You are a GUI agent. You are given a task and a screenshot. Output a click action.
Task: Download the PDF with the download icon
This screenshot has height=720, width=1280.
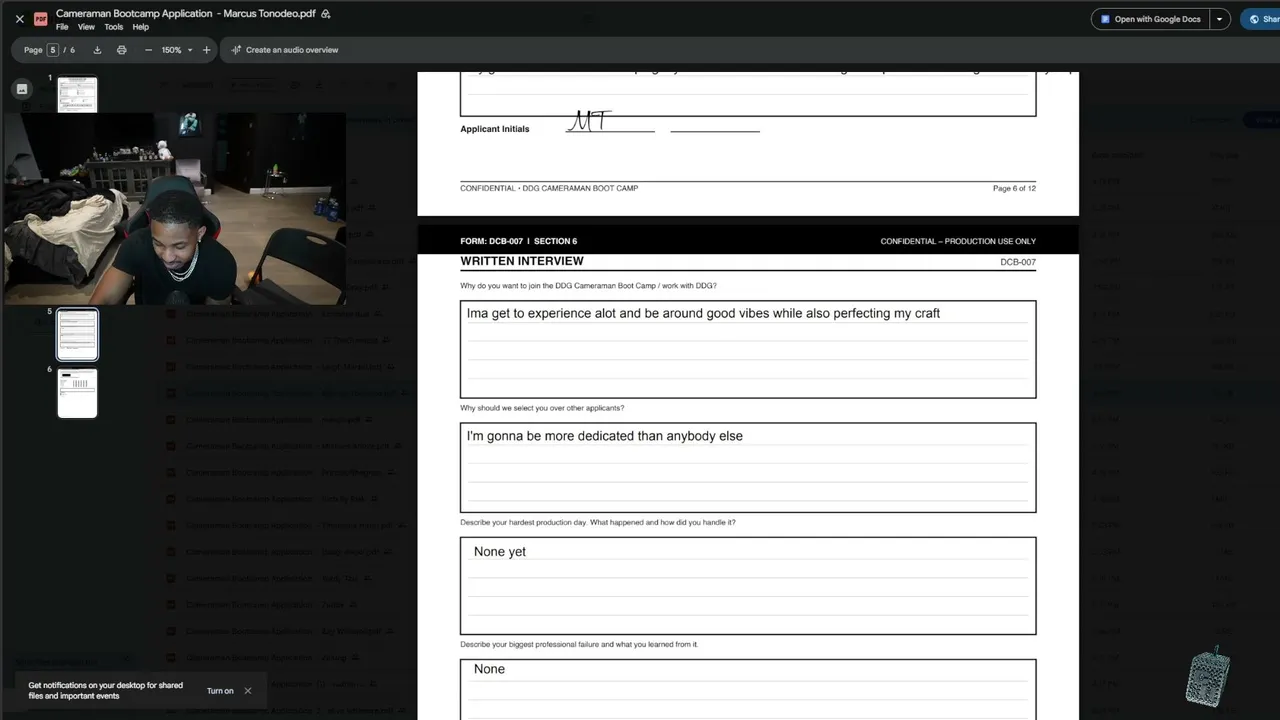(97, 50)
